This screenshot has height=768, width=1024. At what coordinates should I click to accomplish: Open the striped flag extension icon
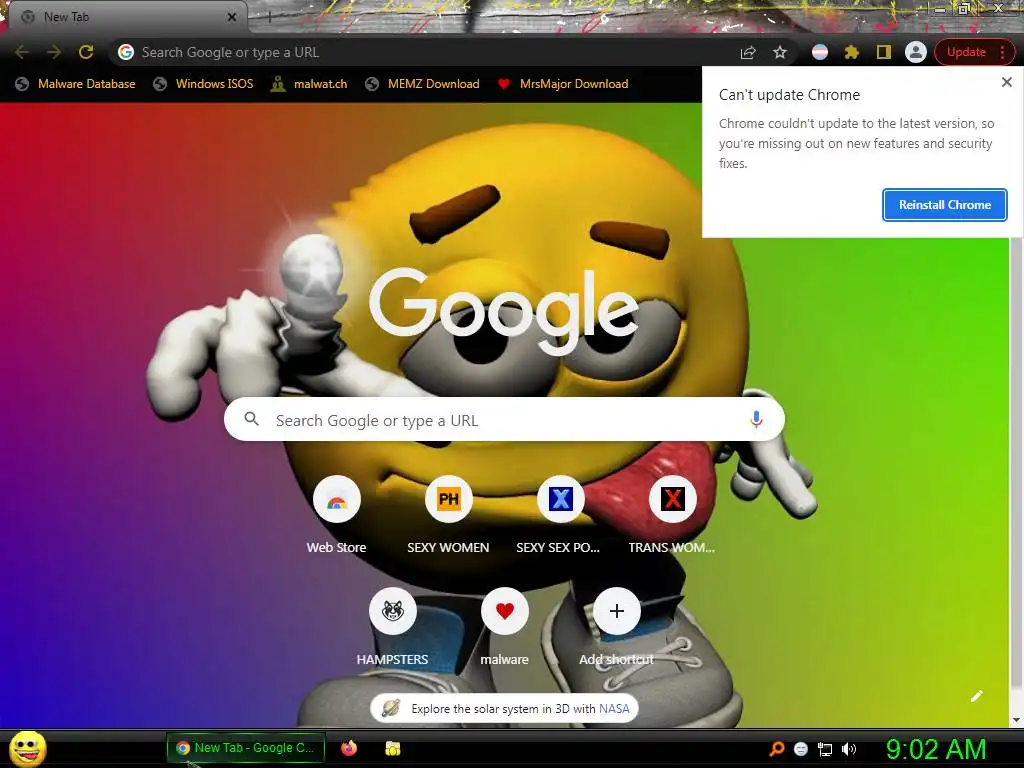click(820, 52)
